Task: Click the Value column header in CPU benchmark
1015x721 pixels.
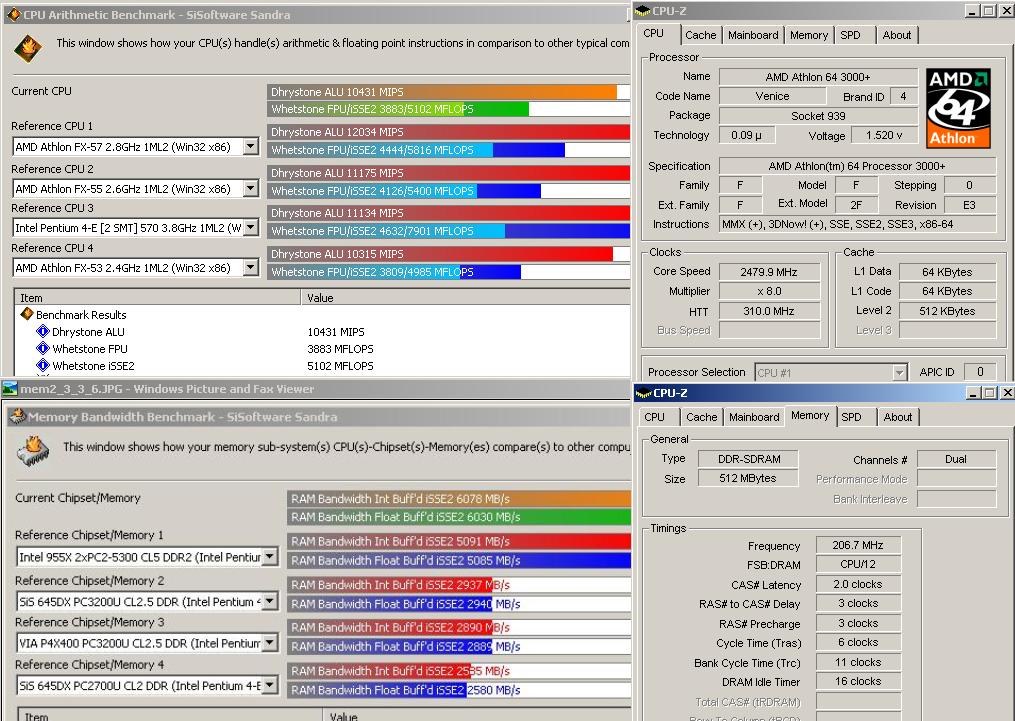Action: (x=465, y=298)
